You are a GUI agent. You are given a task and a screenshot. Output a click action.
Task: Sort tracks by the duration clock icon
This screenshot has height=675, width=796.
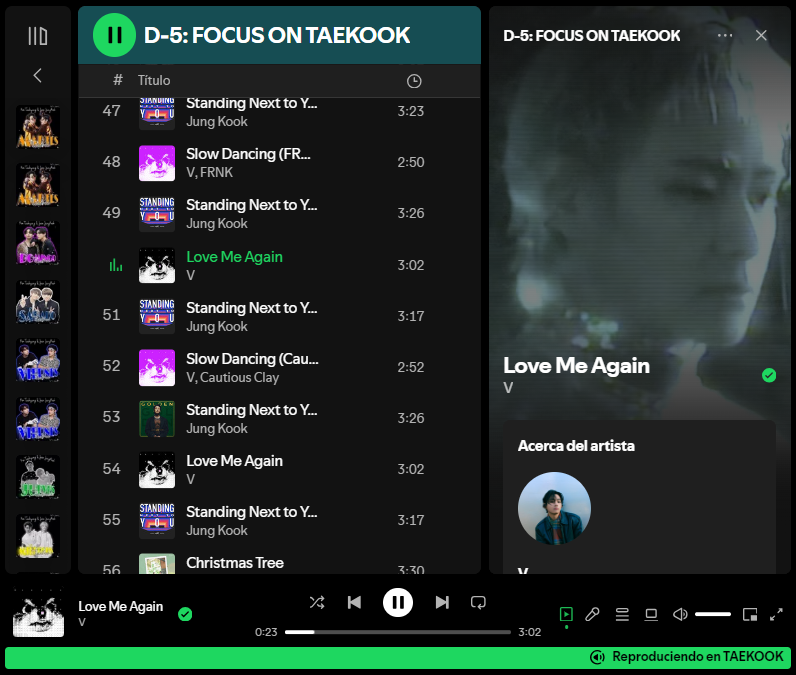click(x=414, y=81)
